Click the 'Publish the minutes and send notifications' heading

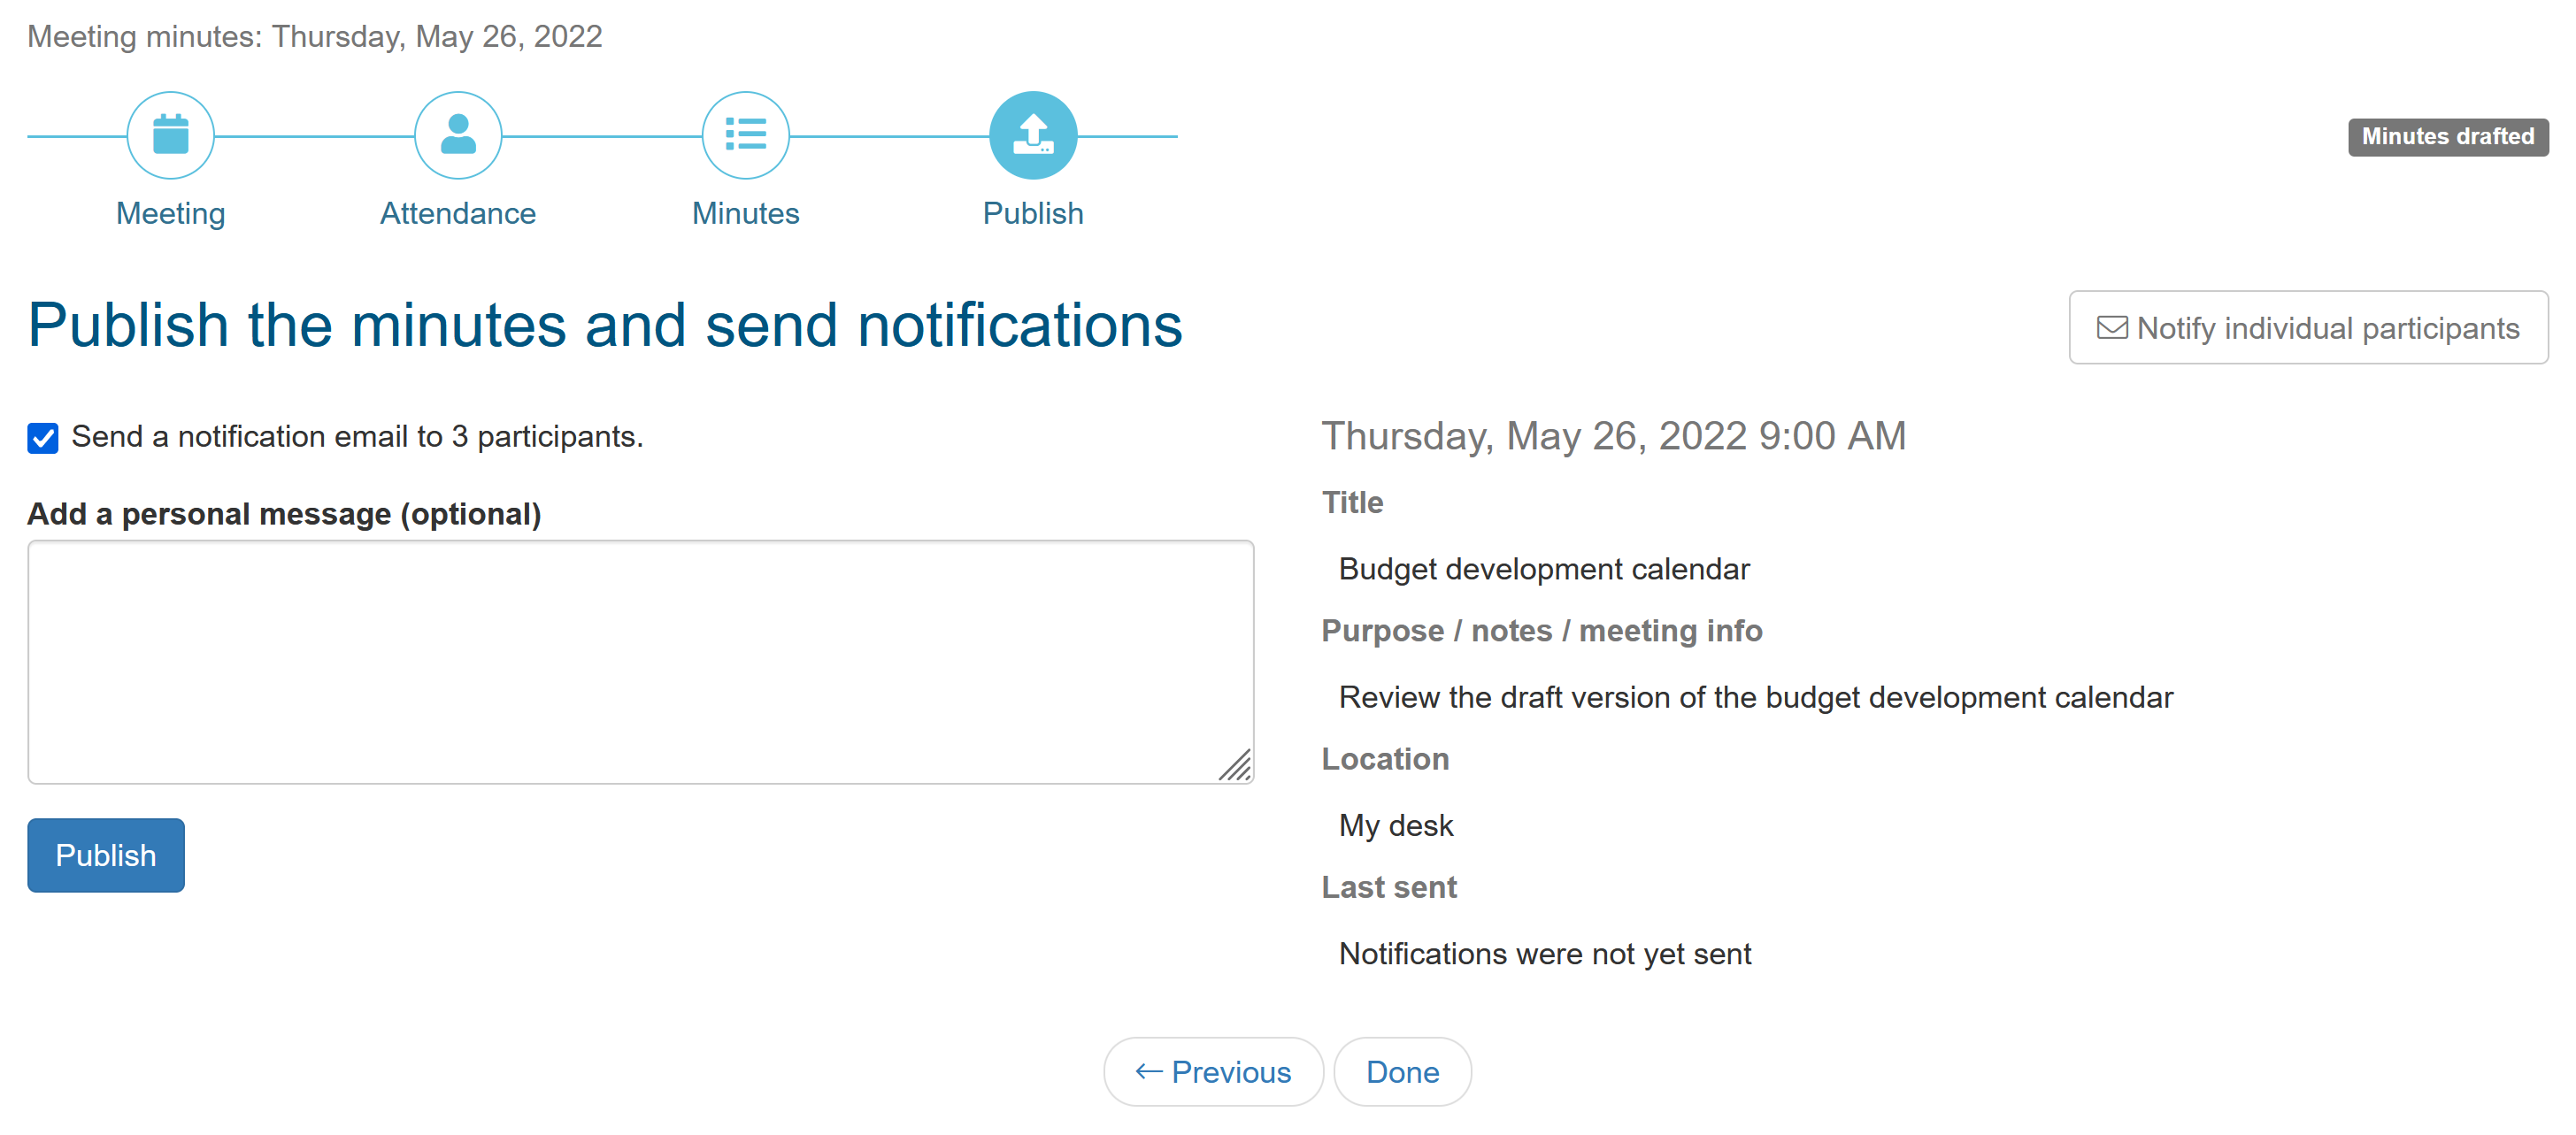[604, 325]
